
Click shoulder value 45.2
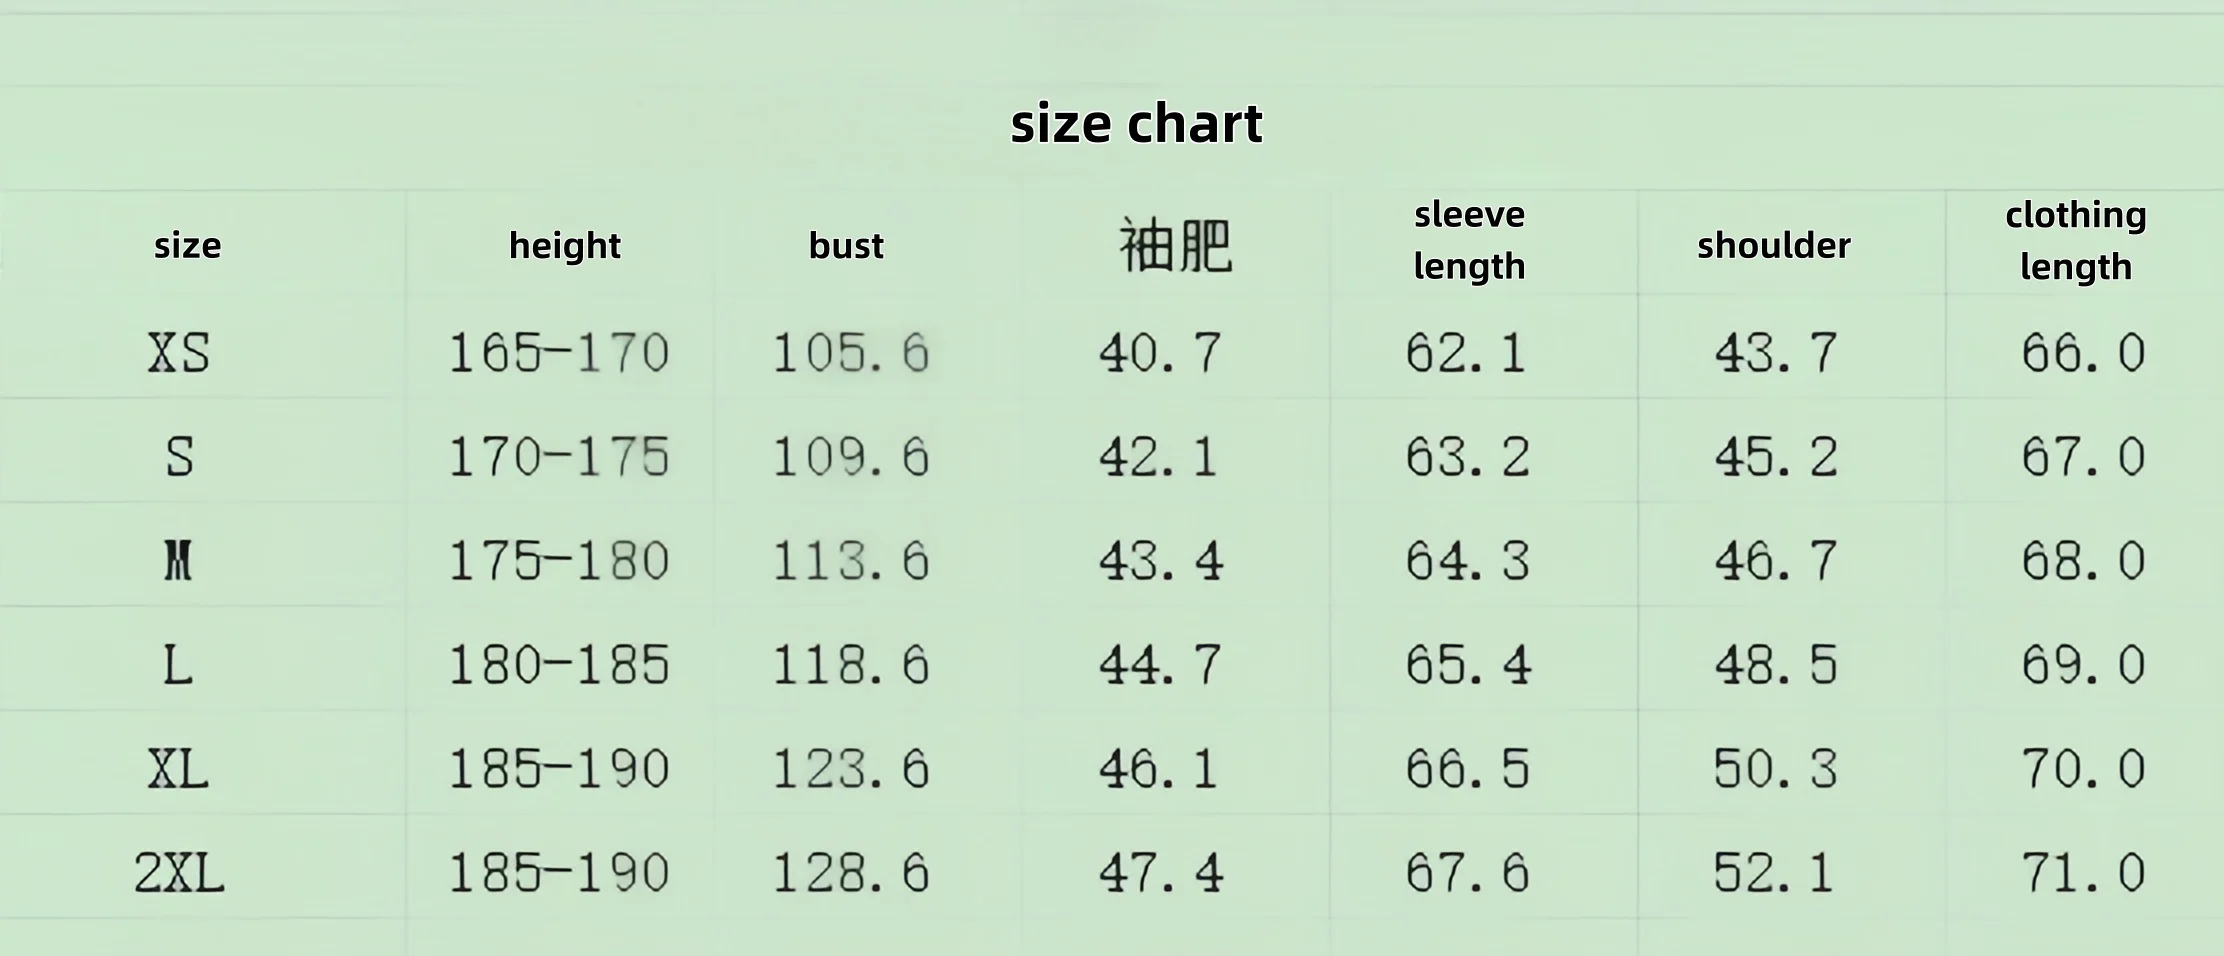[1776, 457]
